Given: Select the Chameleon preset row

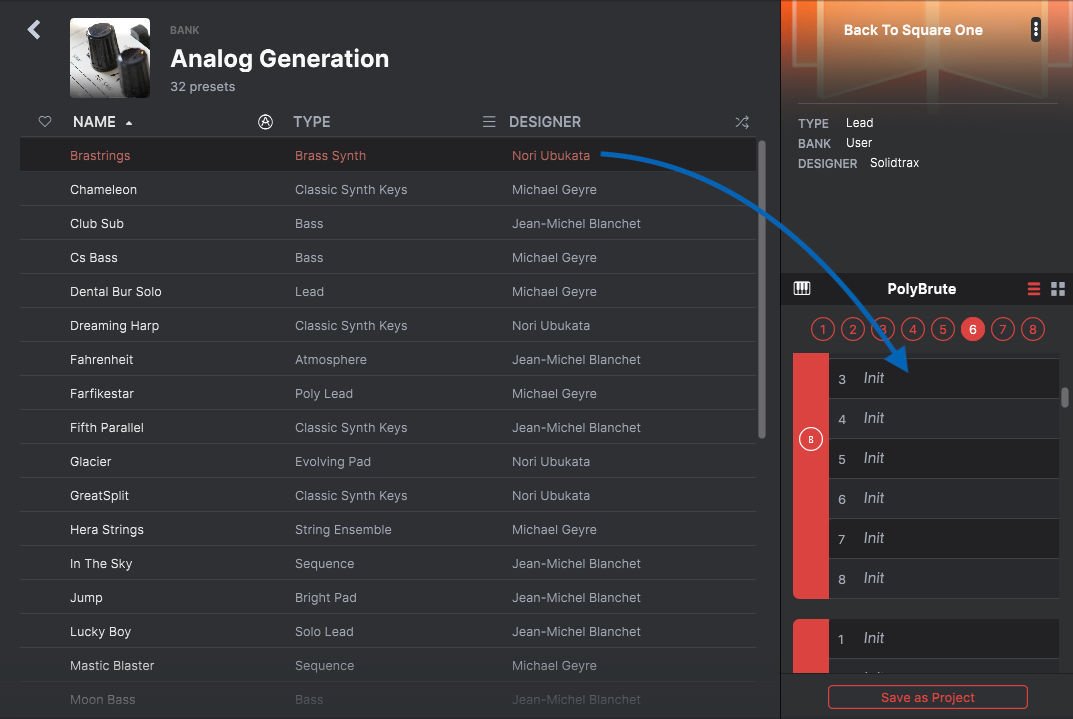Looking at the screenshot, I should click(388, 189).
